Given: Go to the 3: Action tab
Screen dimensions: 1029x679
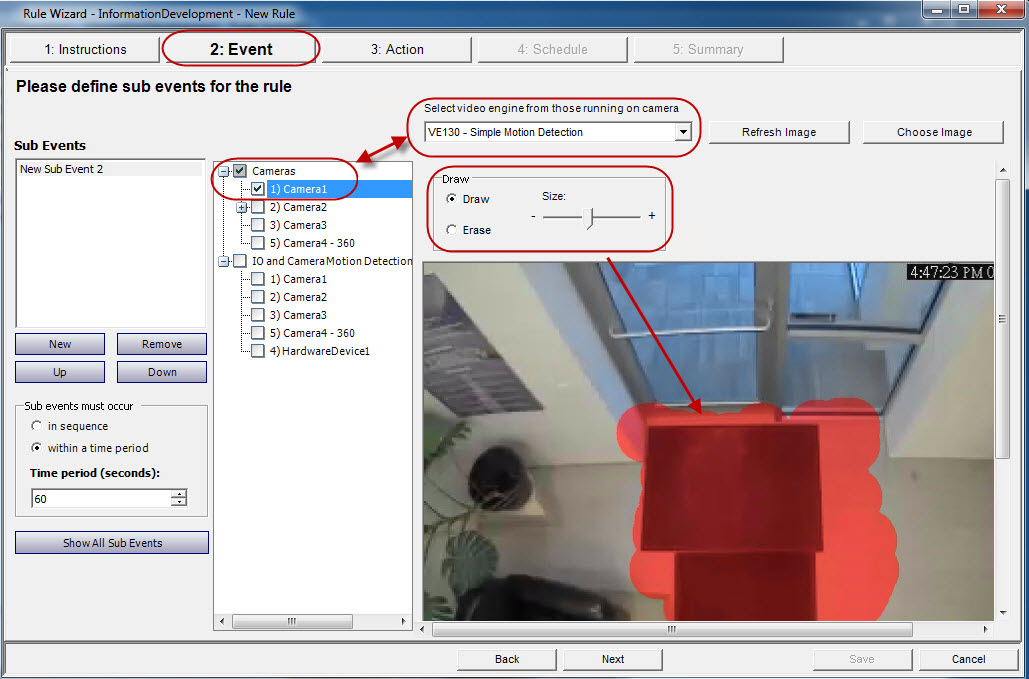Looking at the screenshot, I should pyautogui.click(x=396, y=50).
